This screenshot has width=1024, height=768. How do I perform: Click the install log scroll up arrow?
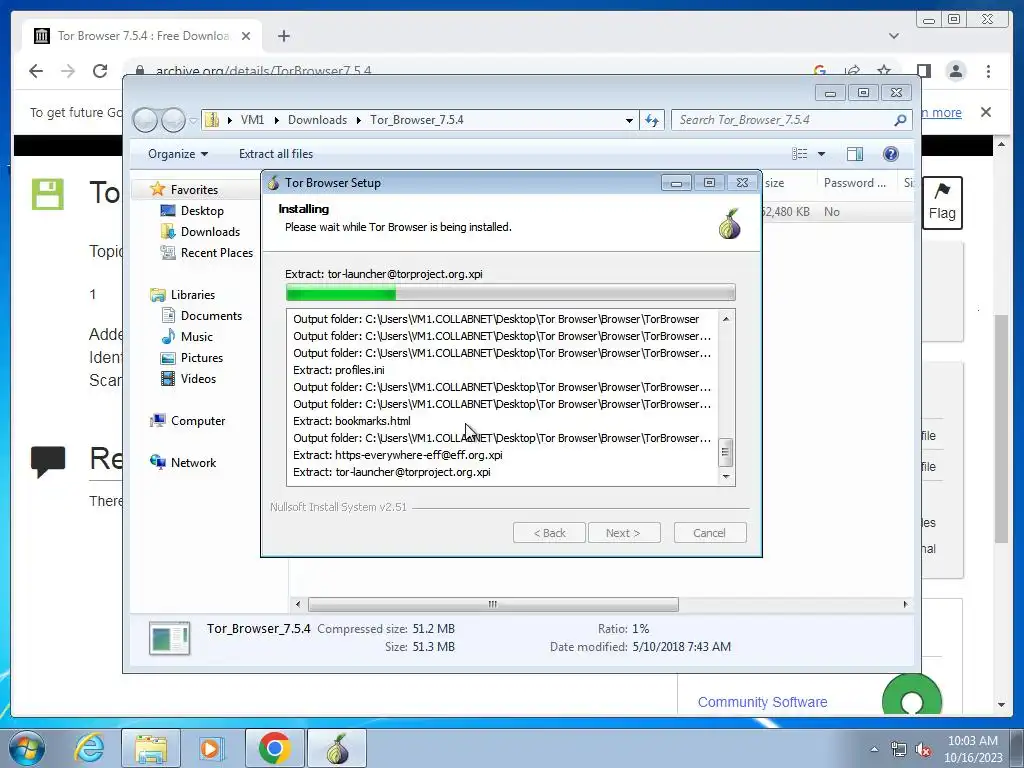[x=726, y=319]
